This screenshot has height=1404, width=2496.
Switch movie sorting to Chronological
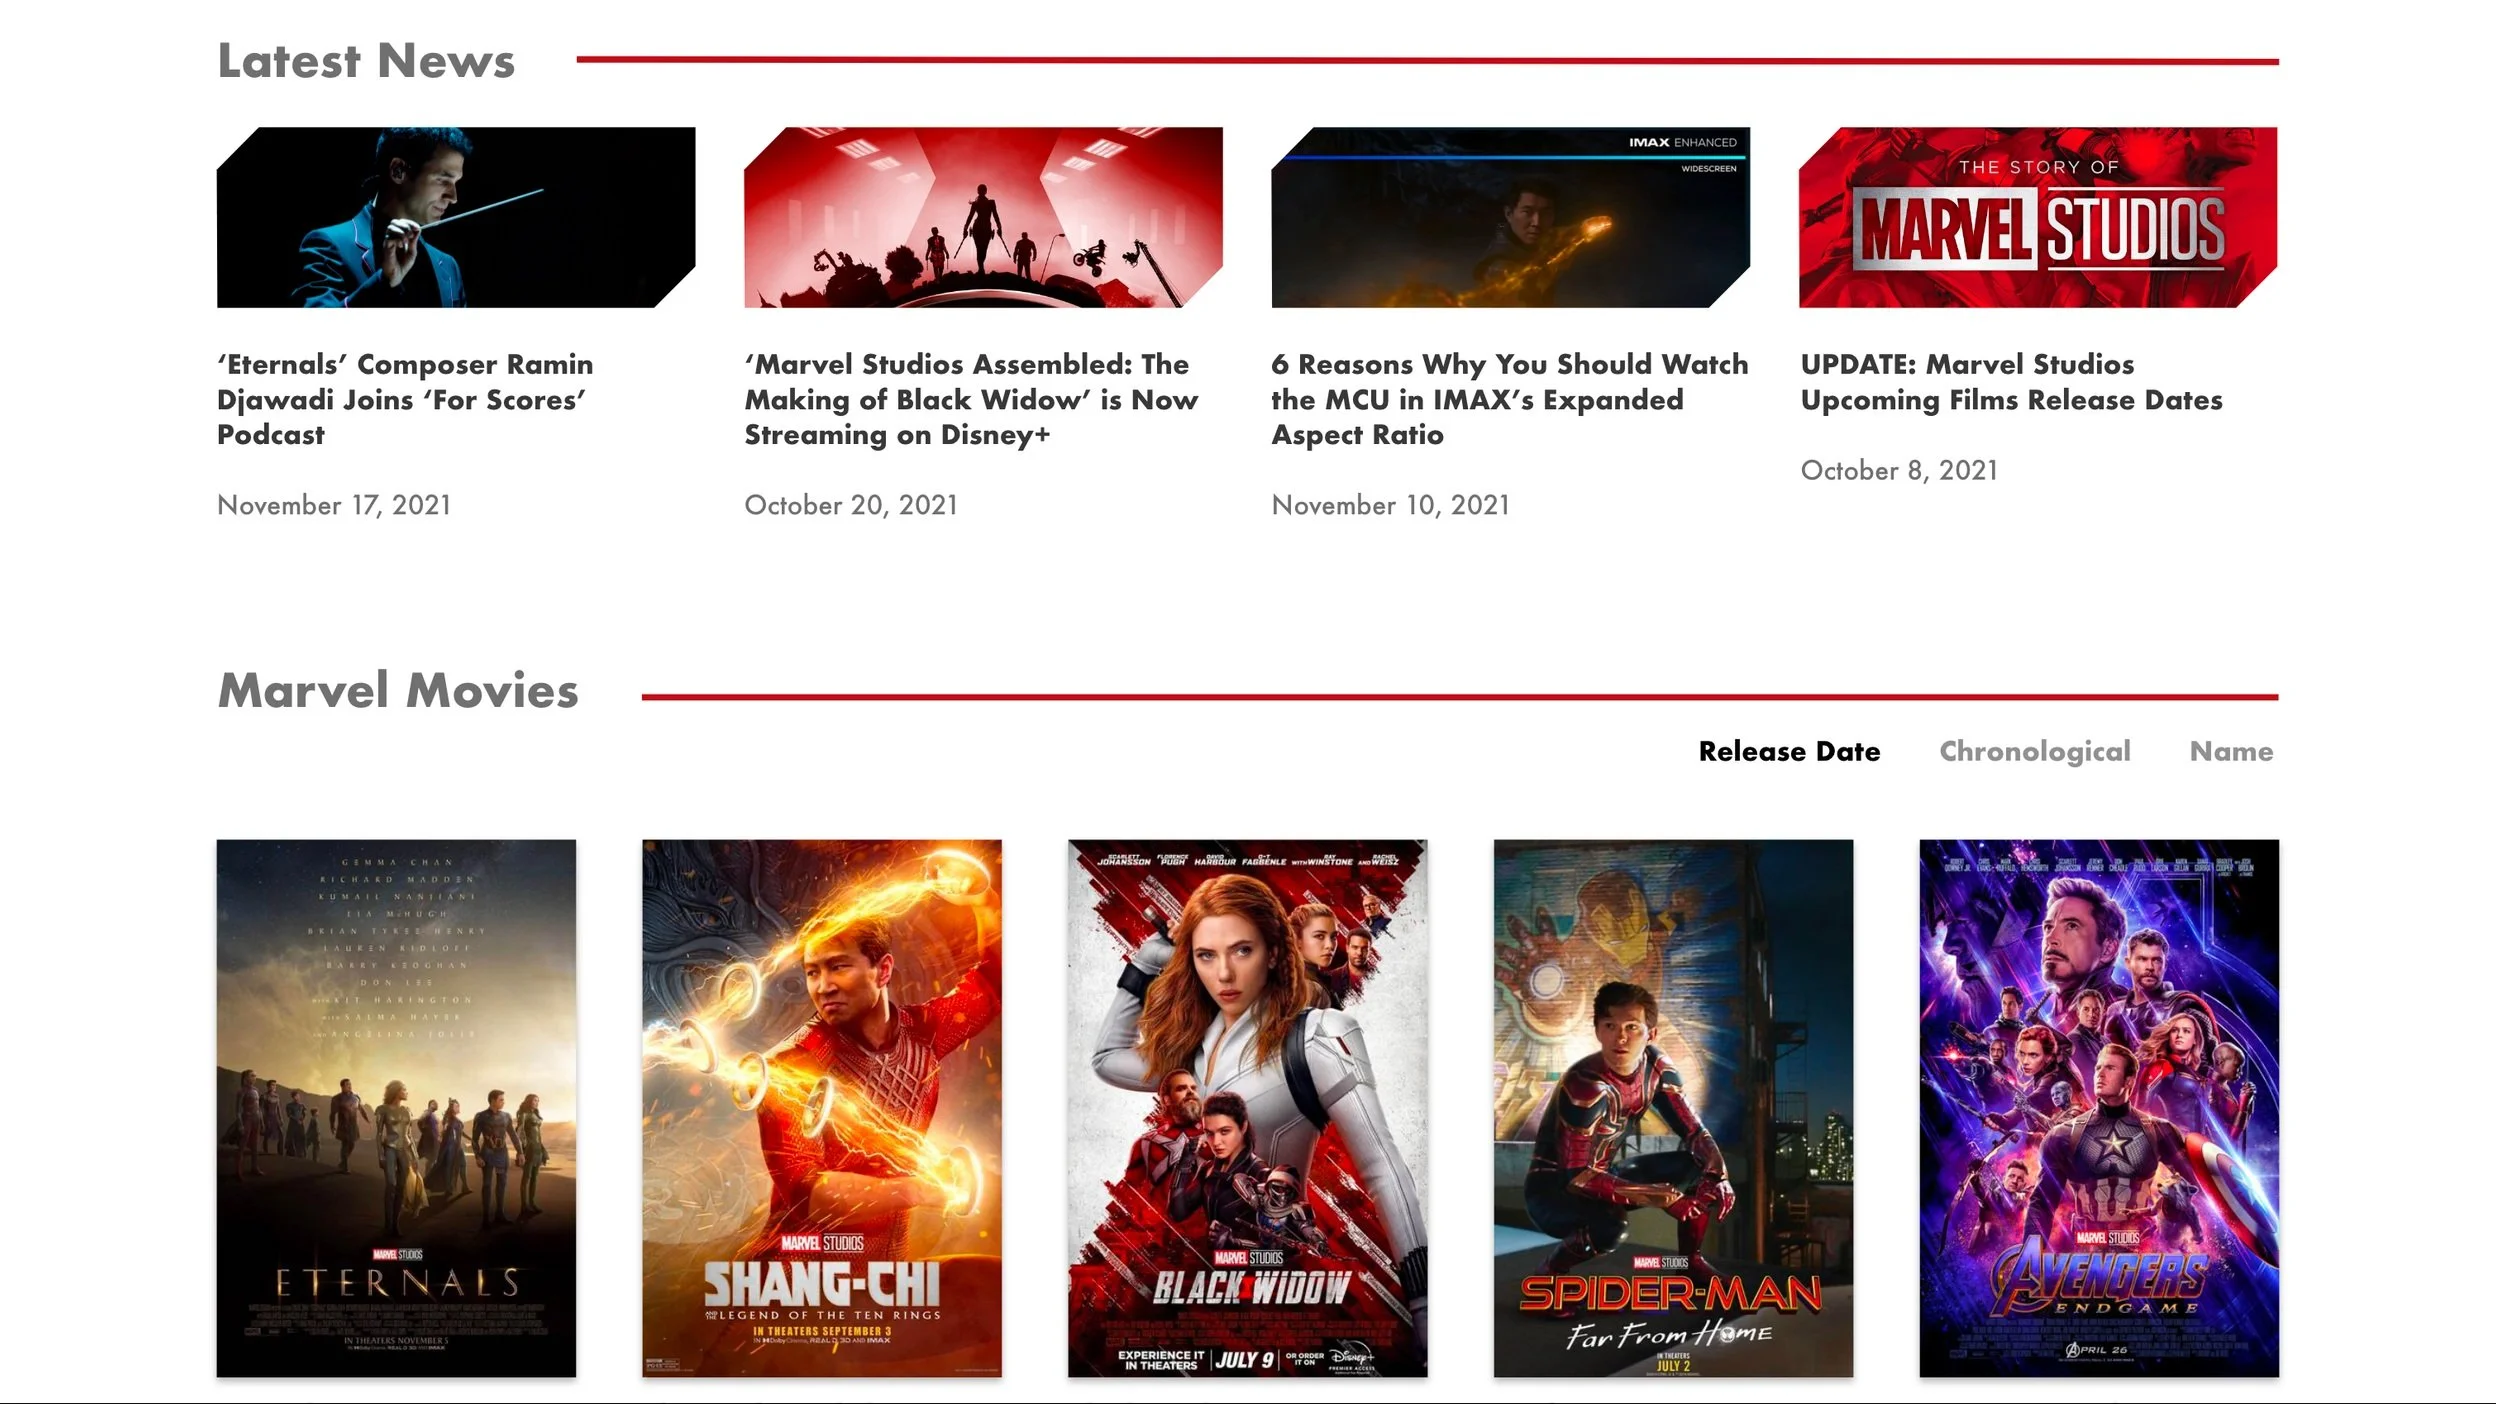(x=2034, y=751)
